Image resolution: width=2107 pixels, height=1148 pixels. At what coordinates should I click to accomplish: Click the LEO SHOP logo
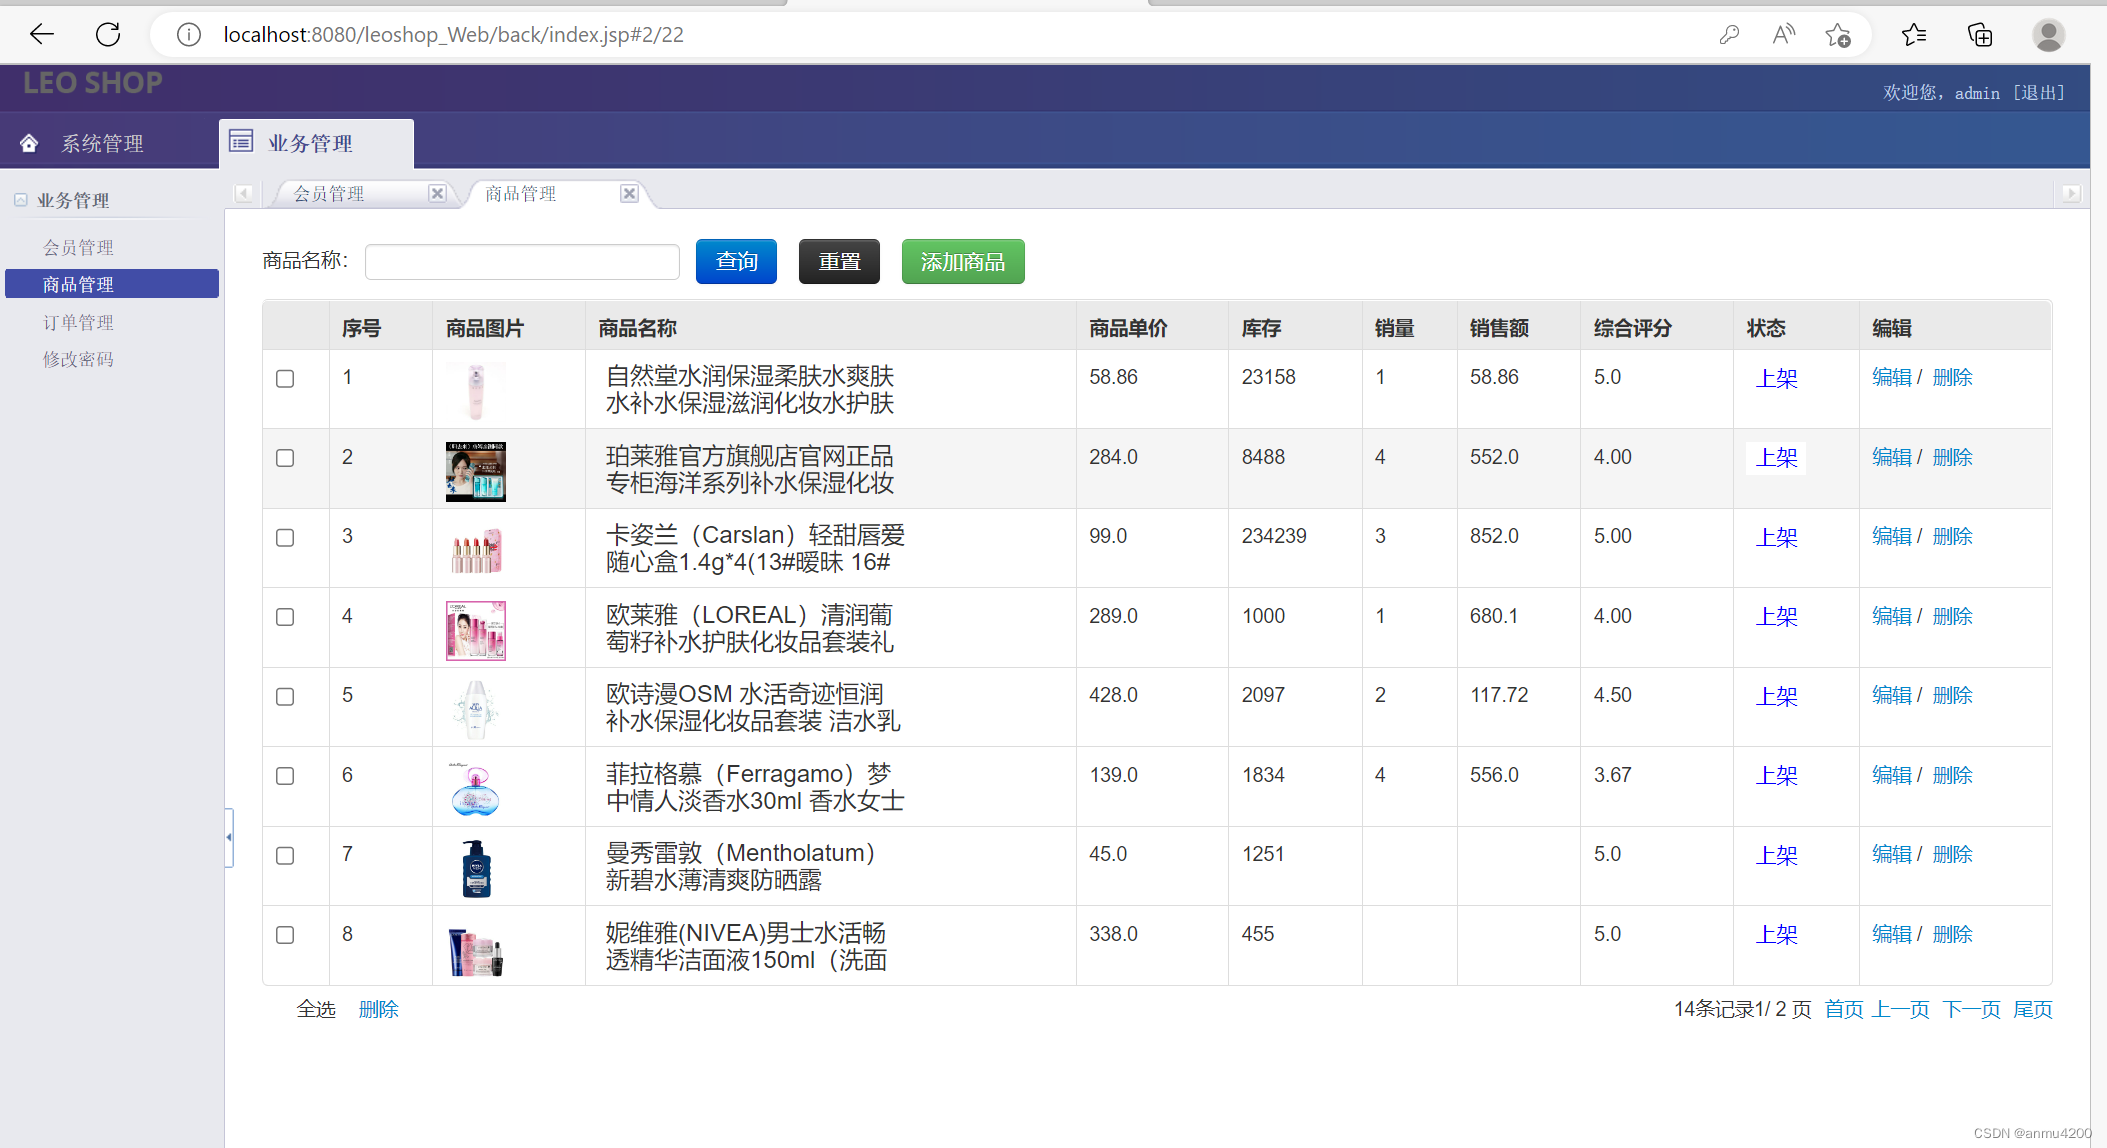93,83
